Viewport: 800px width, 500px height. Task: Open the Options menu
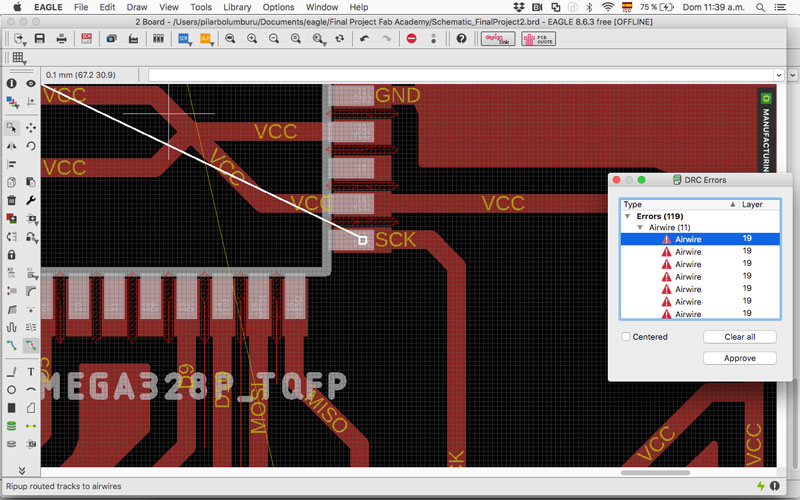pos(278,7)
